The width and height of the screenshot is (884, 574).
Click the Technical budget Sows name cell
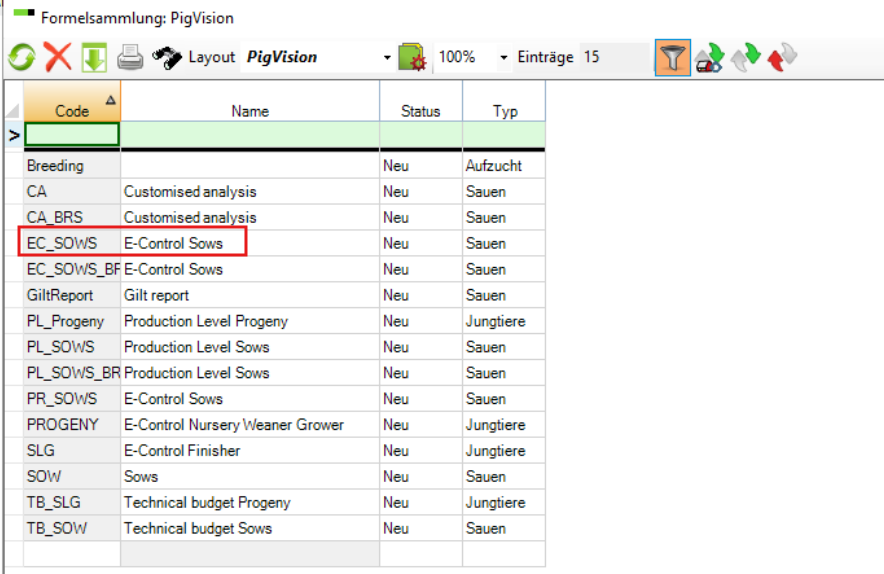click(x=250, y=529)
